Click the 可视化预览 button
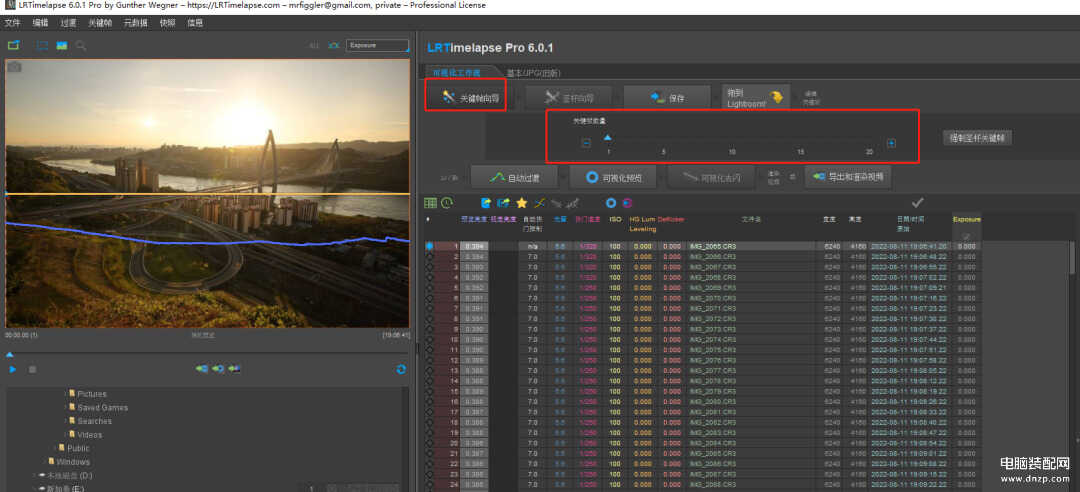Image resolution: width=1080 pixels, height=492 pixels. tap(612, 177)
